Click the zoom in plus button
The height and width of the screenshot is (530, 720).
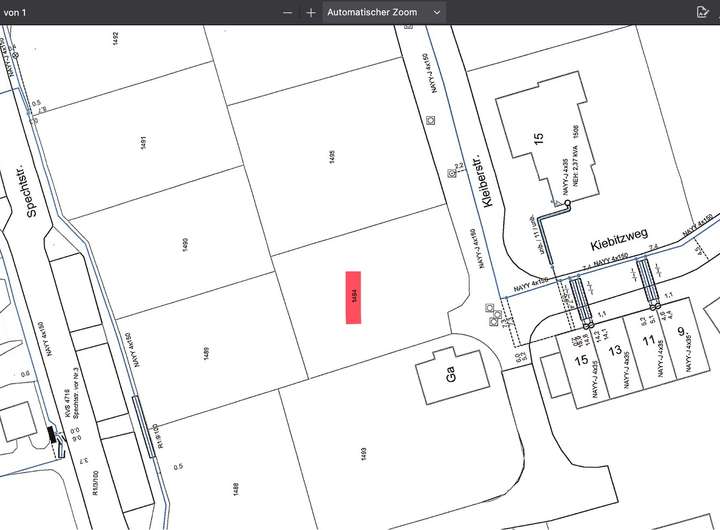311,12
